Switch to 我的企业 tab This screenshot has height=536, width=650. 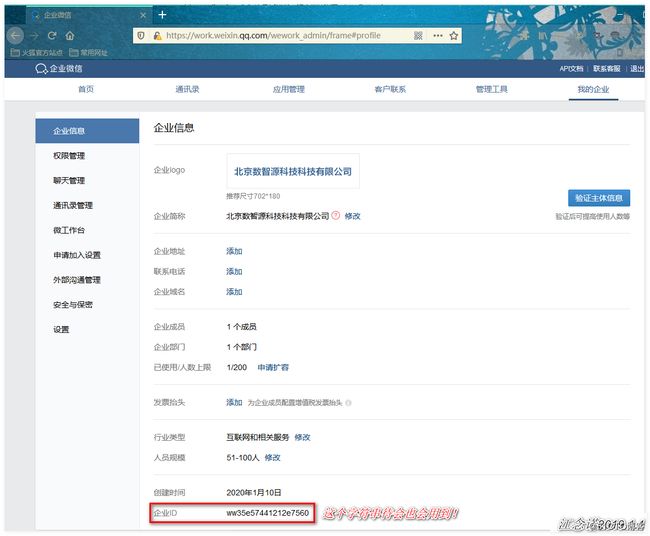coord(593,89)
